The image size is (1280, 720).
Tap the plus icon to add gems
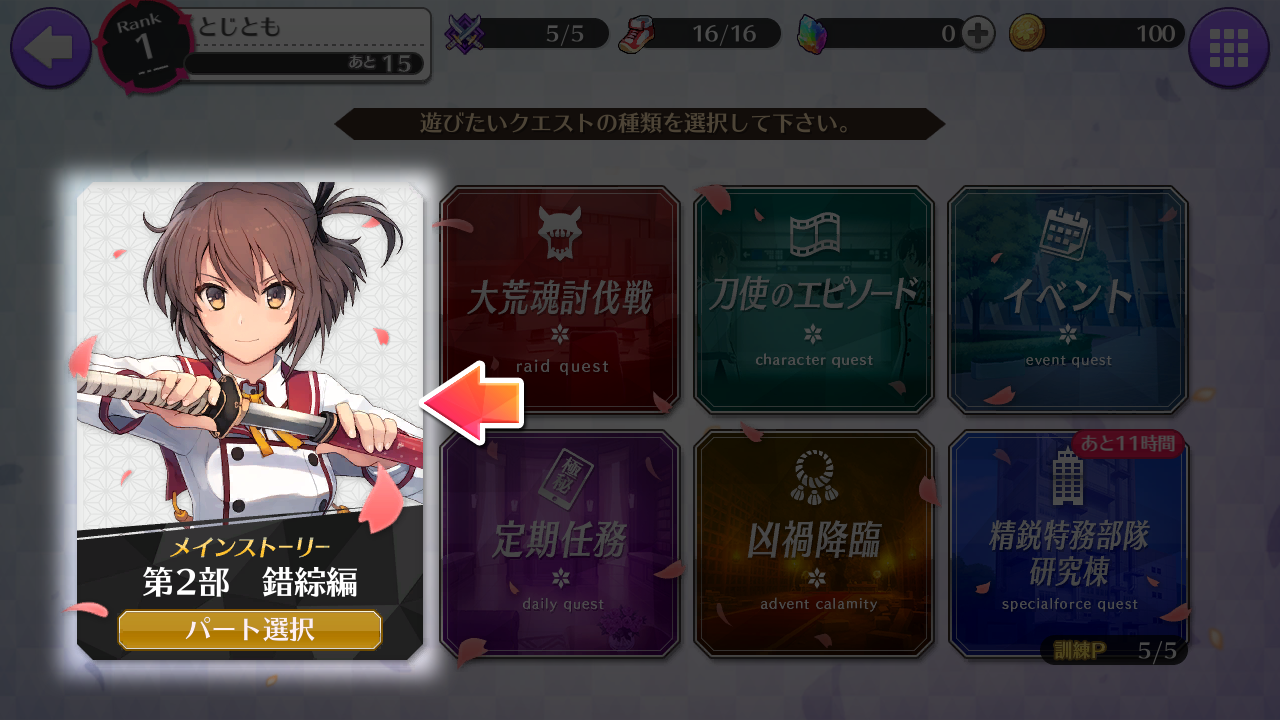click(978, 34)
